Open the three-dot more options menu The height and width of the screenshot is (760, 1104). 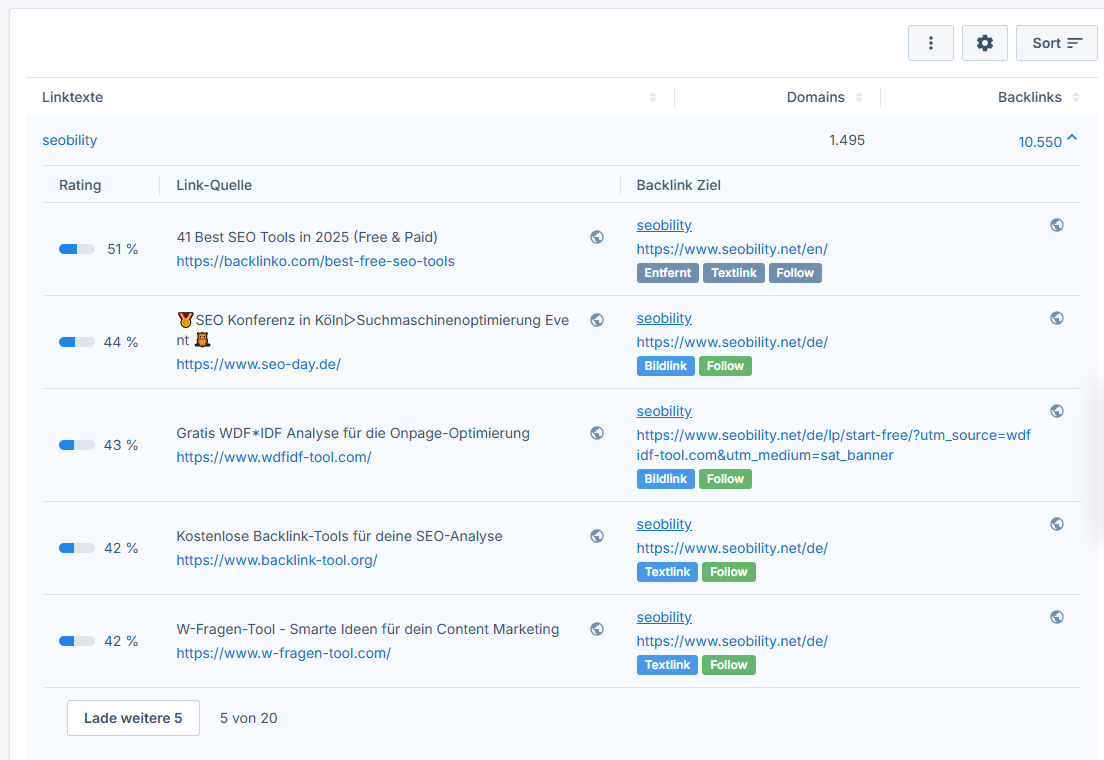point(930,43)
